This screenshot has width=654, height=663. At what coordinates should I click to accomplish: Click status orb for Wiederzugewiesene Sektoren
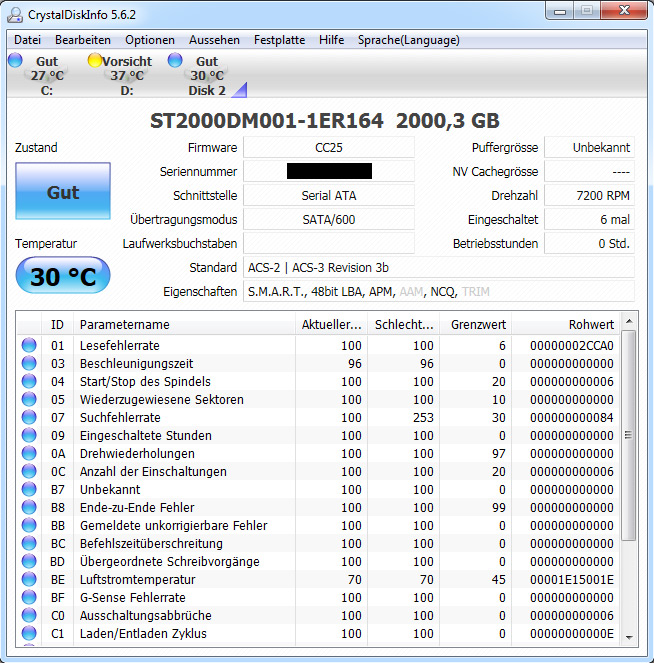click(29, 399)
